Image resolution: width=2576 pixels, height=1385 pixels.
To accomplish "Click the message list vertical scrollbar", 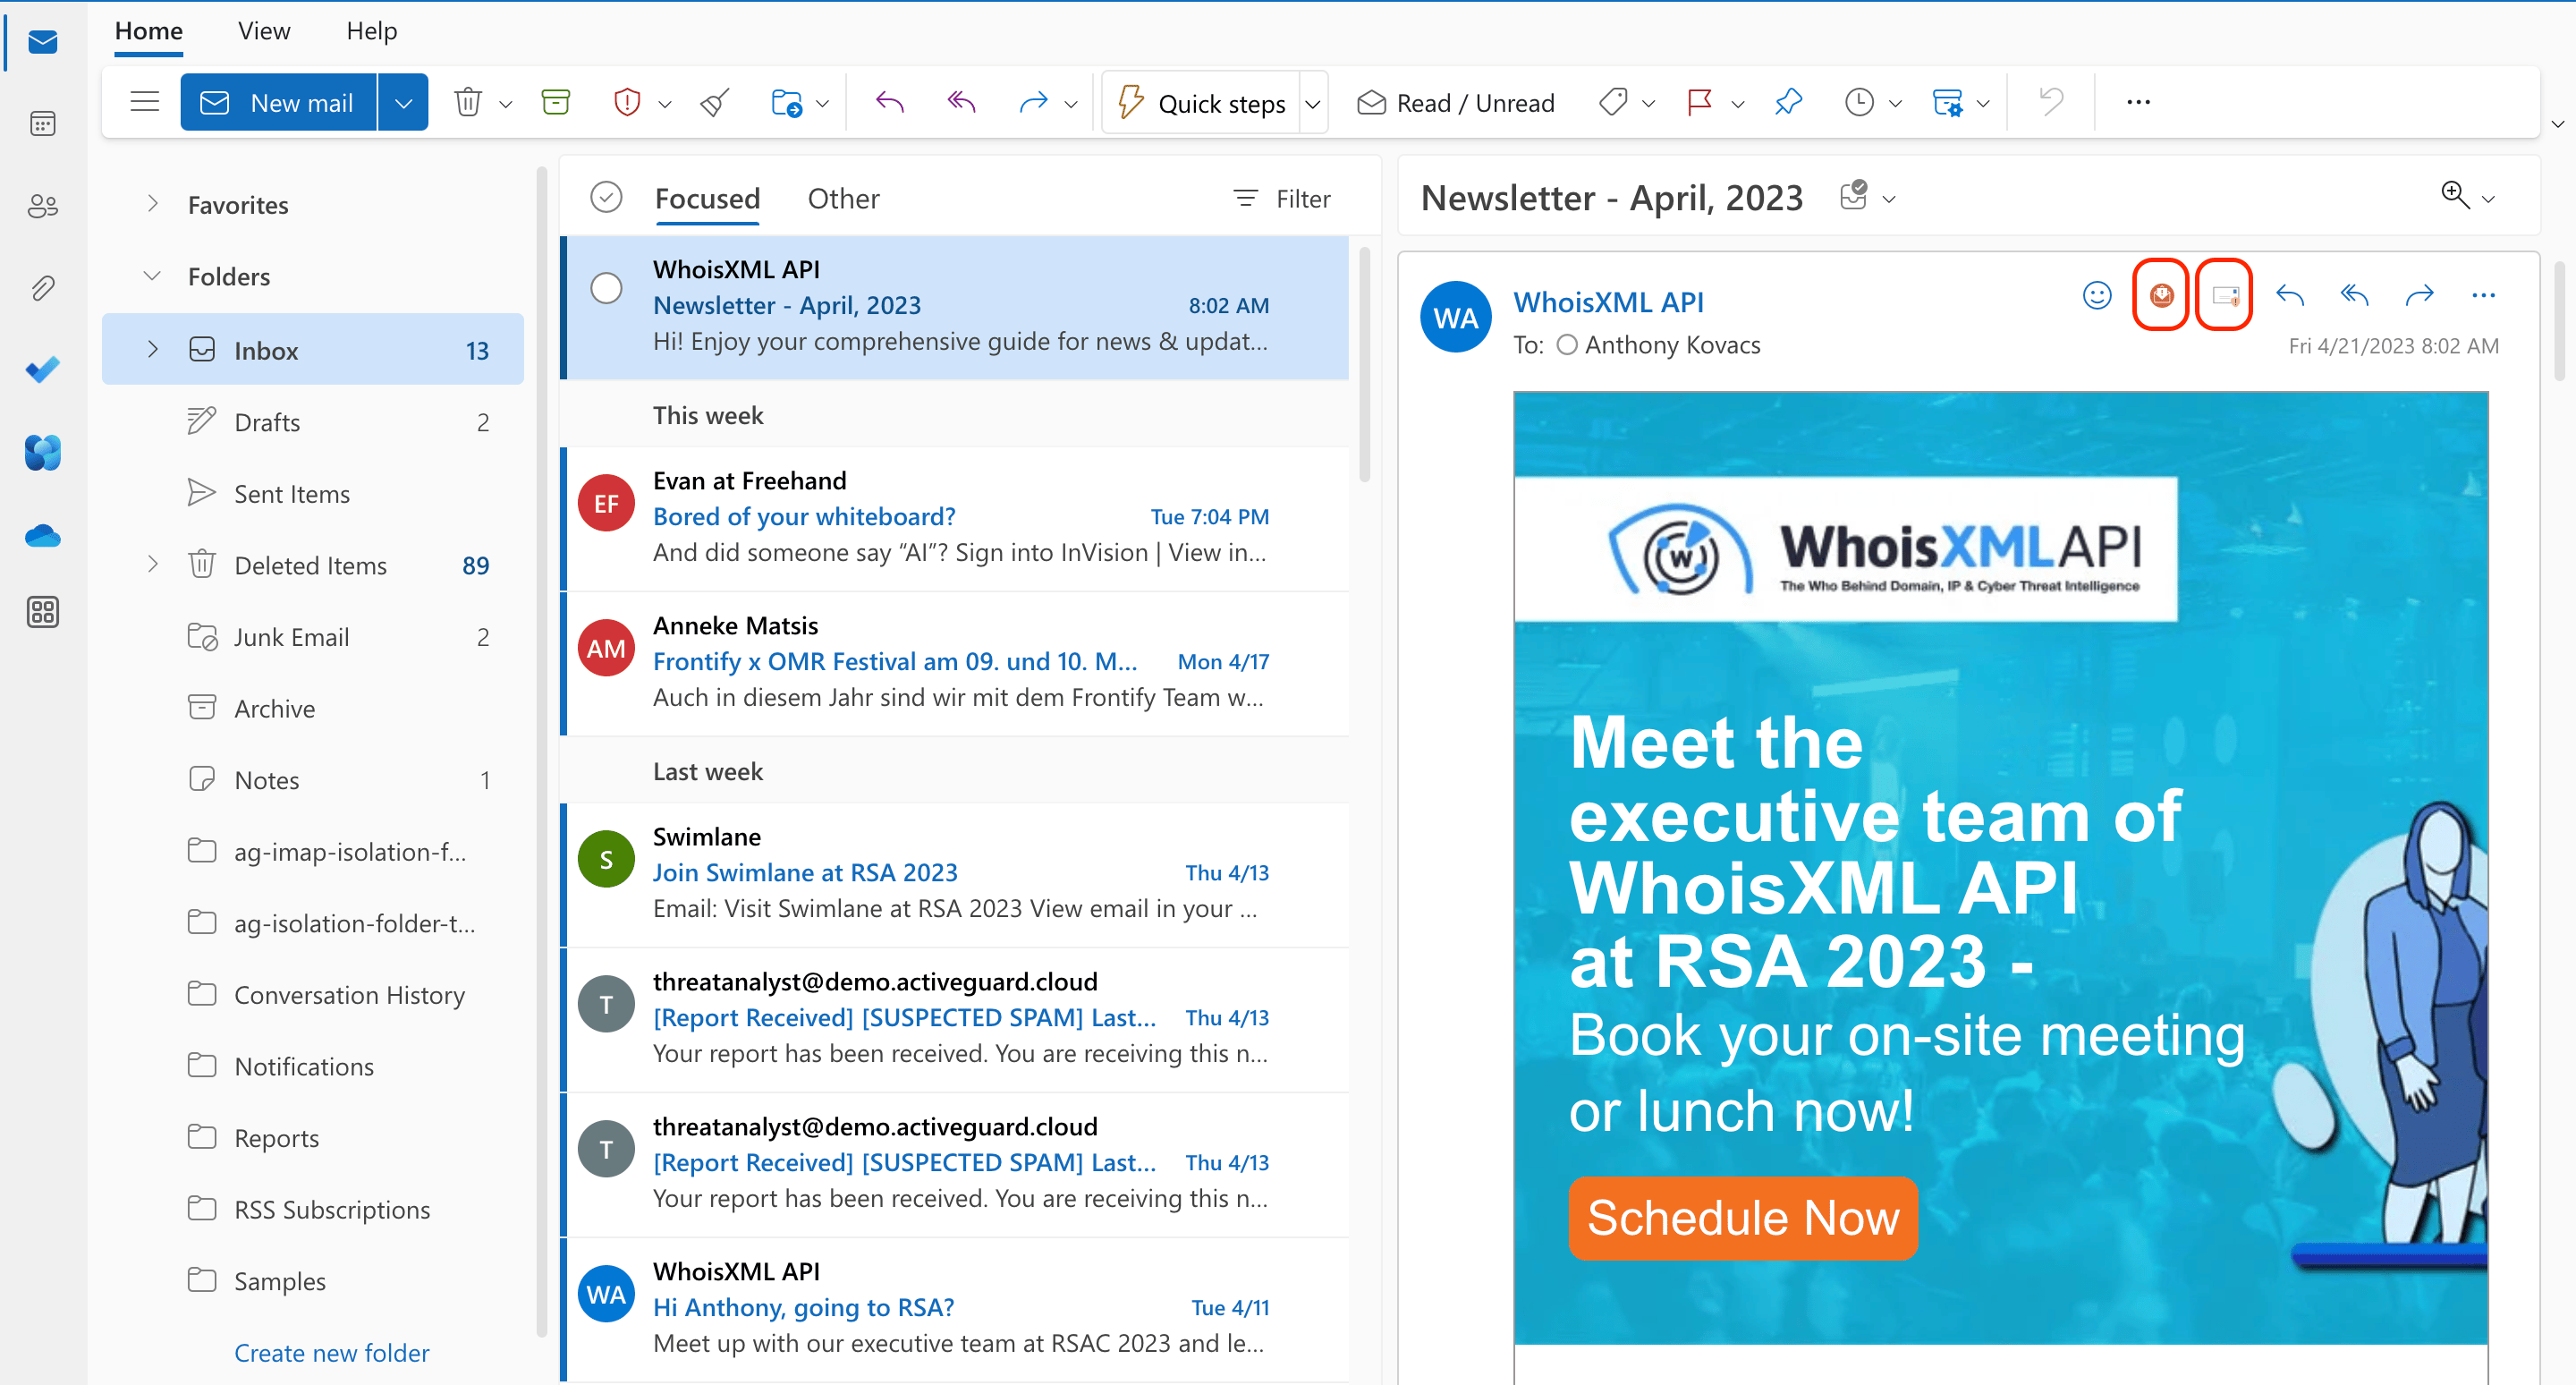I will [1364, 364].
